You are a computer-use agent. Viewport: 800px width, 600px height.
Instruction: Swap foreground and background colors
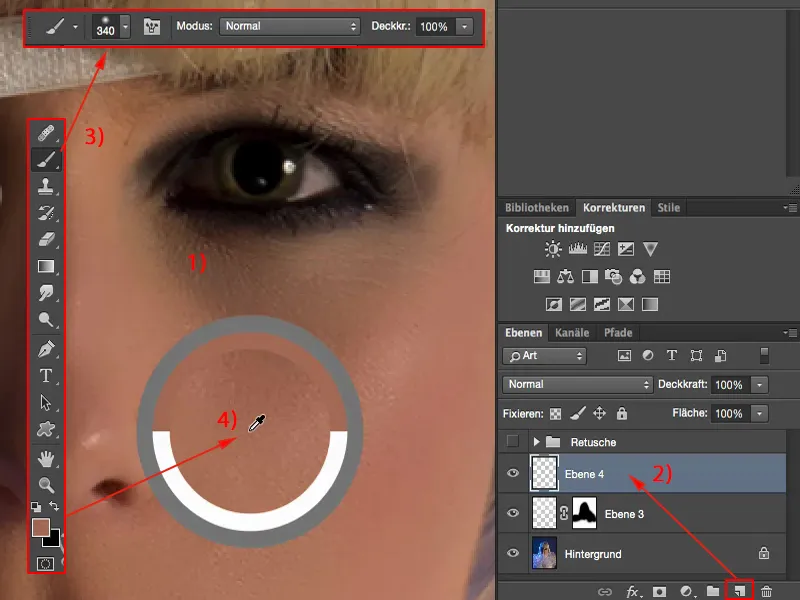coord(54,506)
